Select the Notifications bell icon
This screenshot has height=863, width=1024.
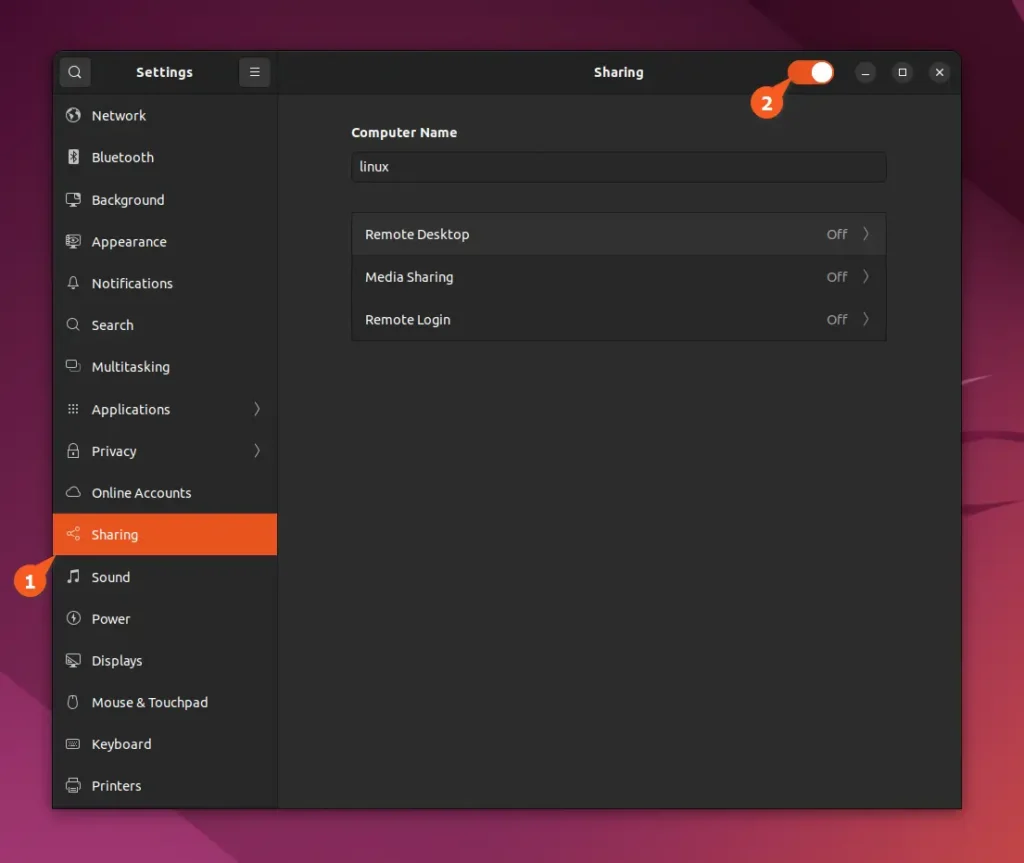[x=73, y=283]
